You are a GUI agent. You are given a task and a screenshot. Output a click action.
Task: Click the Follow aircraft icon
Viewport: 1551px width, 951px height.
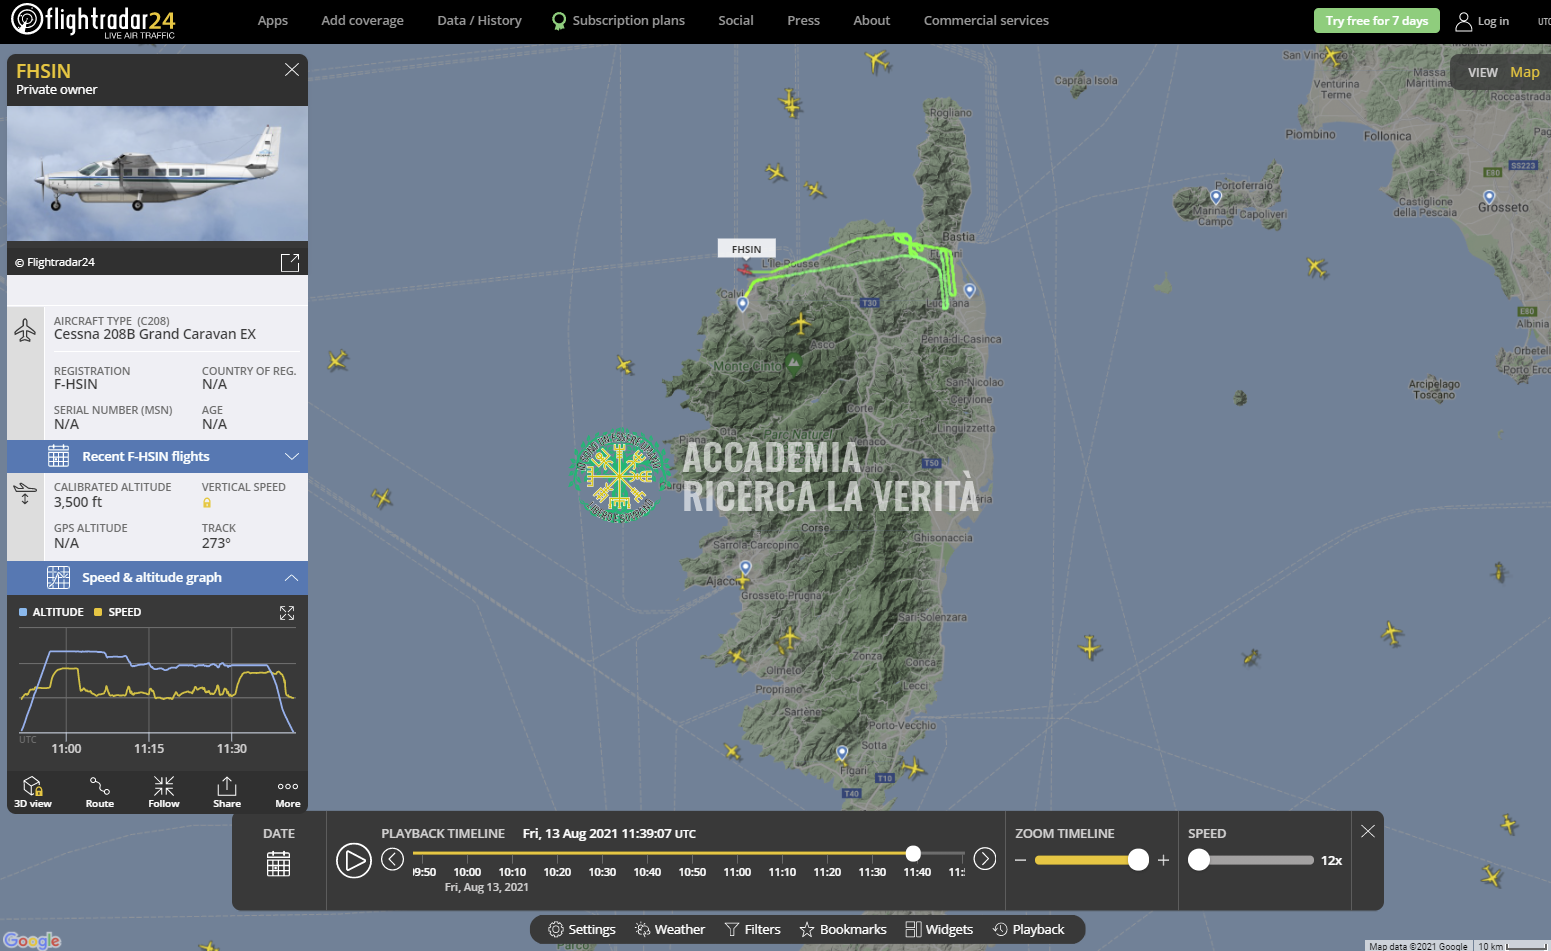[x=164, y=791]
